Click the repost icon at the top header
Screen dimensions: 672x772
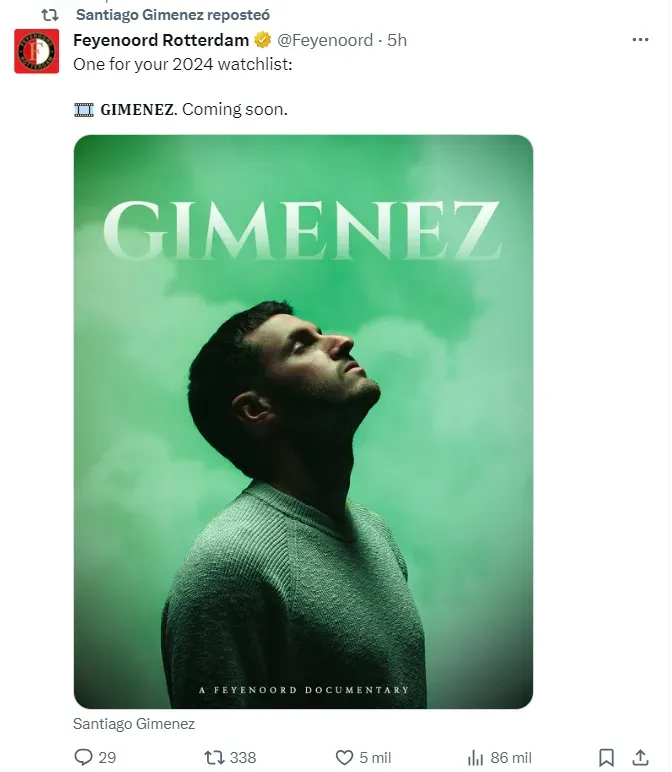[50, 15]
